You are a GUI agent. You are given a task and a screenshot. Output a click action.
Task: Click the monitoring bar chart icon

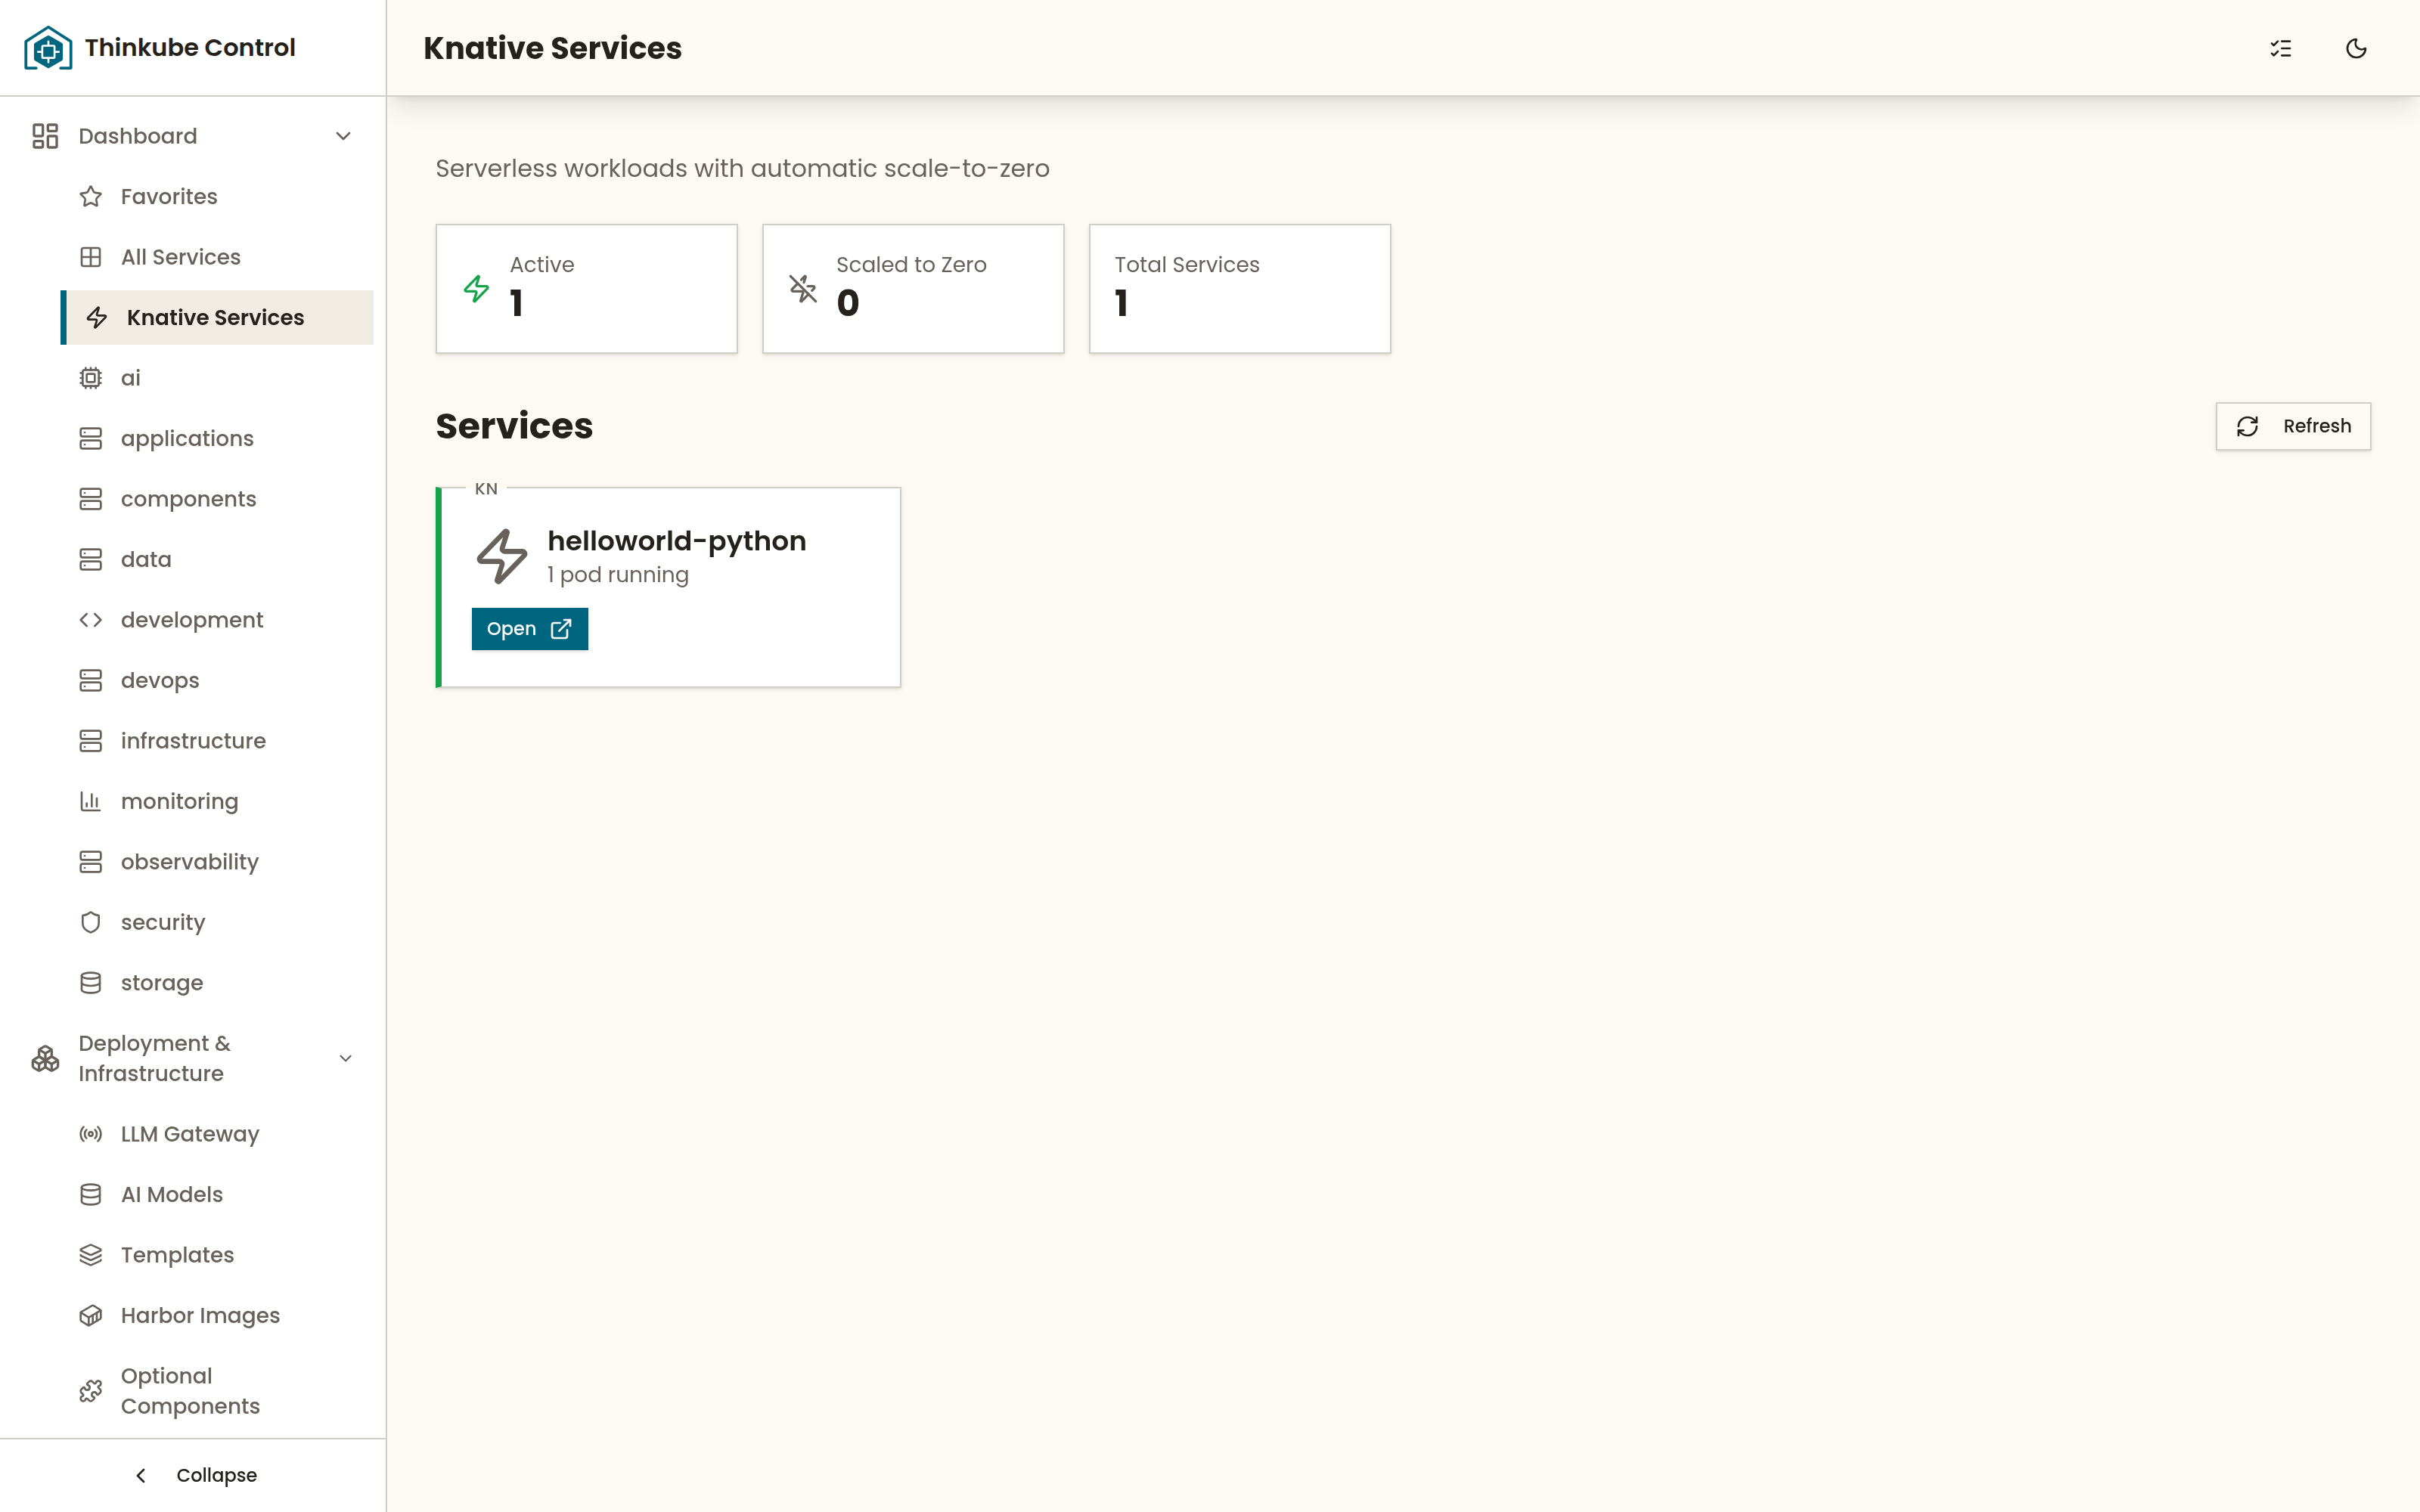click(91, 802)
